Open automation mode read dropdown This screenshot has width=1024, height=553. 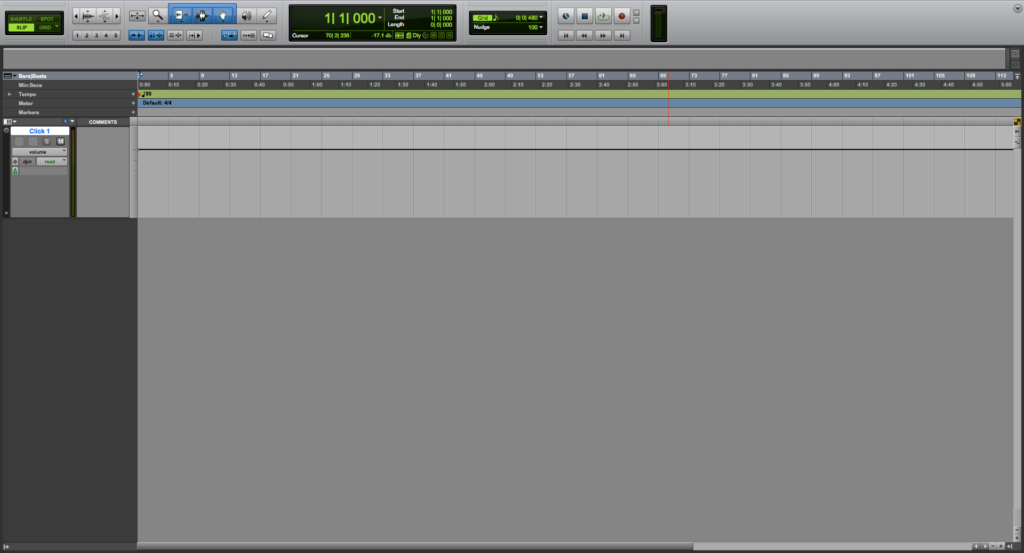coord(52,161)
